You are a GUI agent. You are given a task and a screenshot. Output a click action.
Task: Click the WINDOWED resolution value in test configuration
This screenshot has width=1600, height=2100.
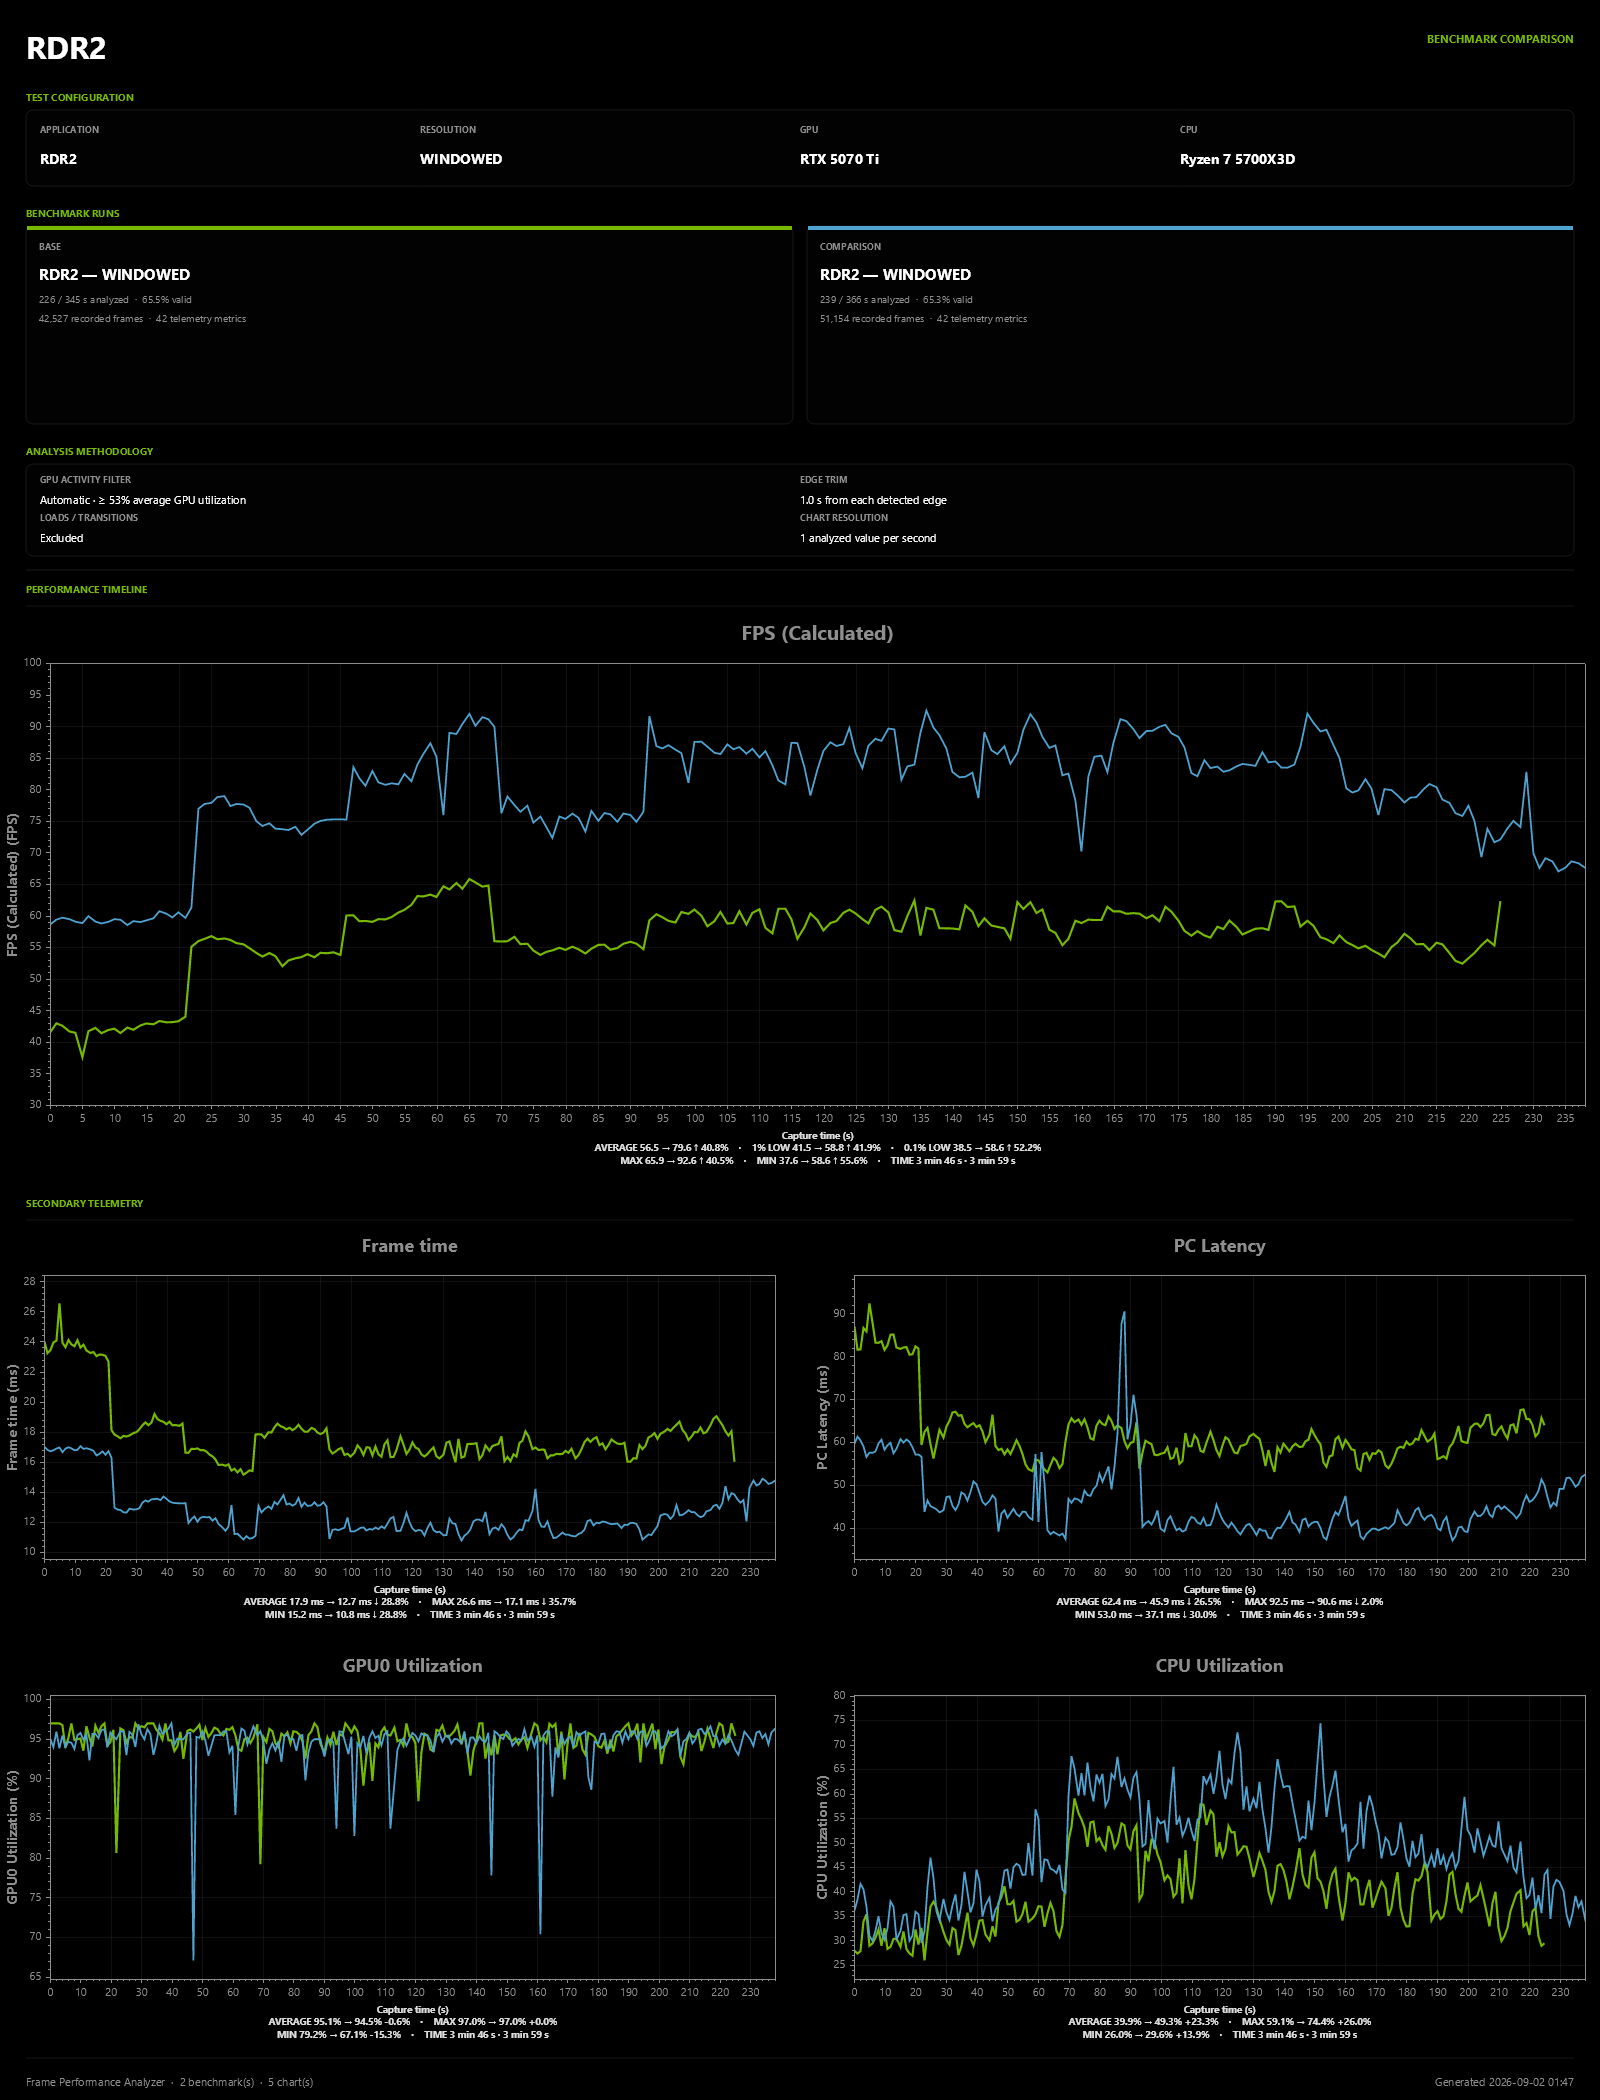coord(461,159)
